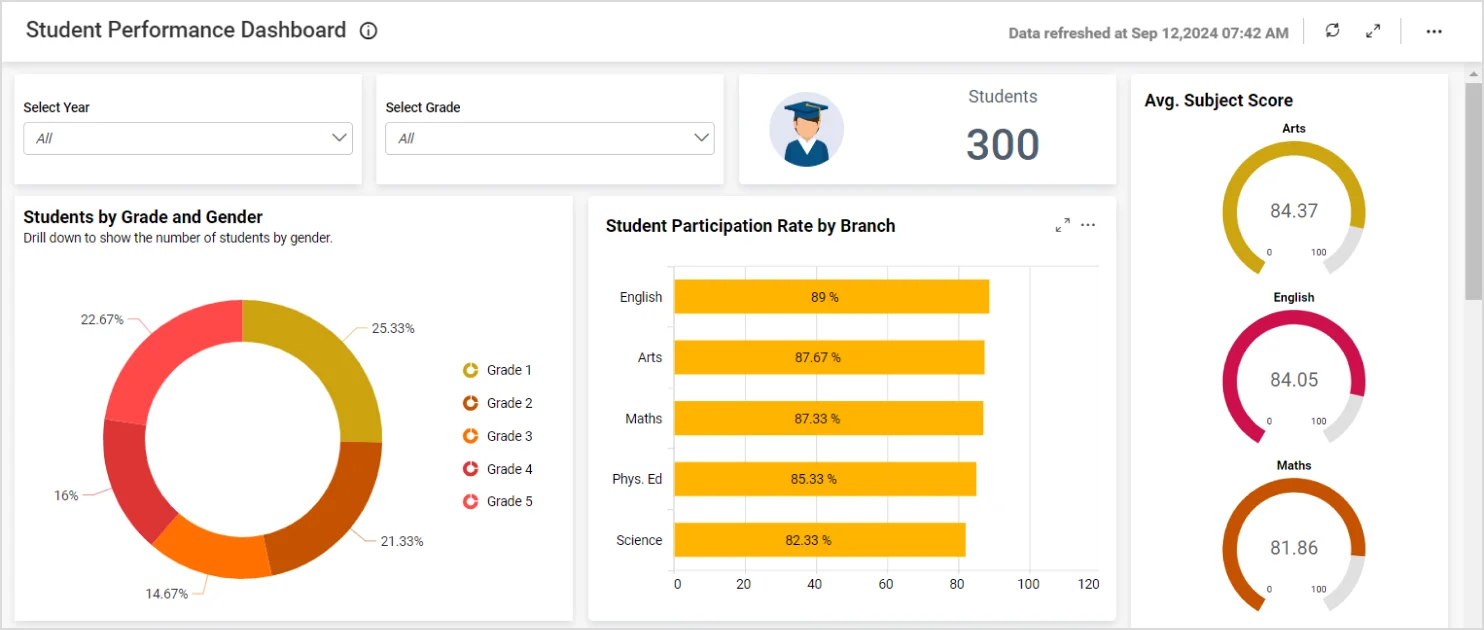
Task: Open the Select Year dropdown
Action: pyautogui.click(x=187, y=139)
